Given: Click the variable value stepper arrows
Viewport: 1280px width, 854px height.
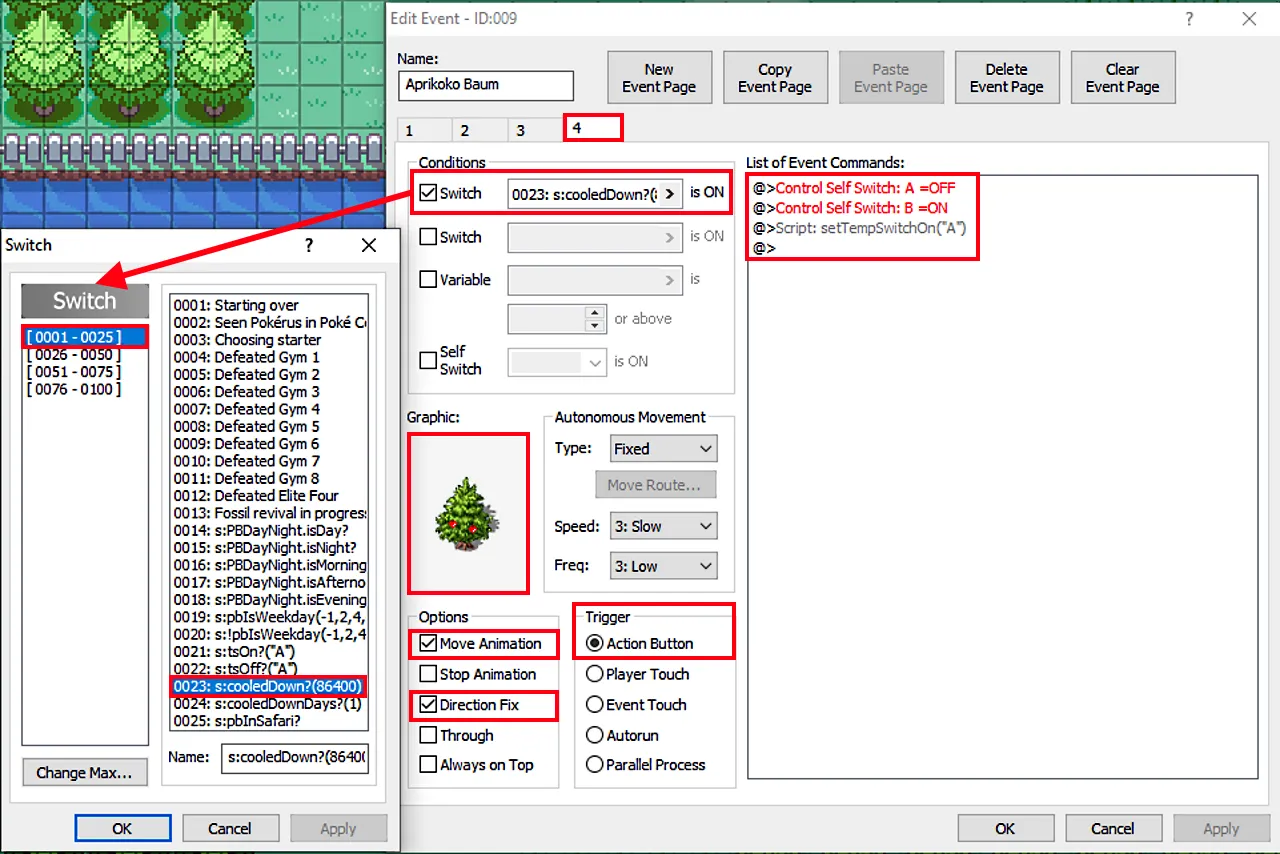Looking at the screenshot, I should [x=595, y=319].
